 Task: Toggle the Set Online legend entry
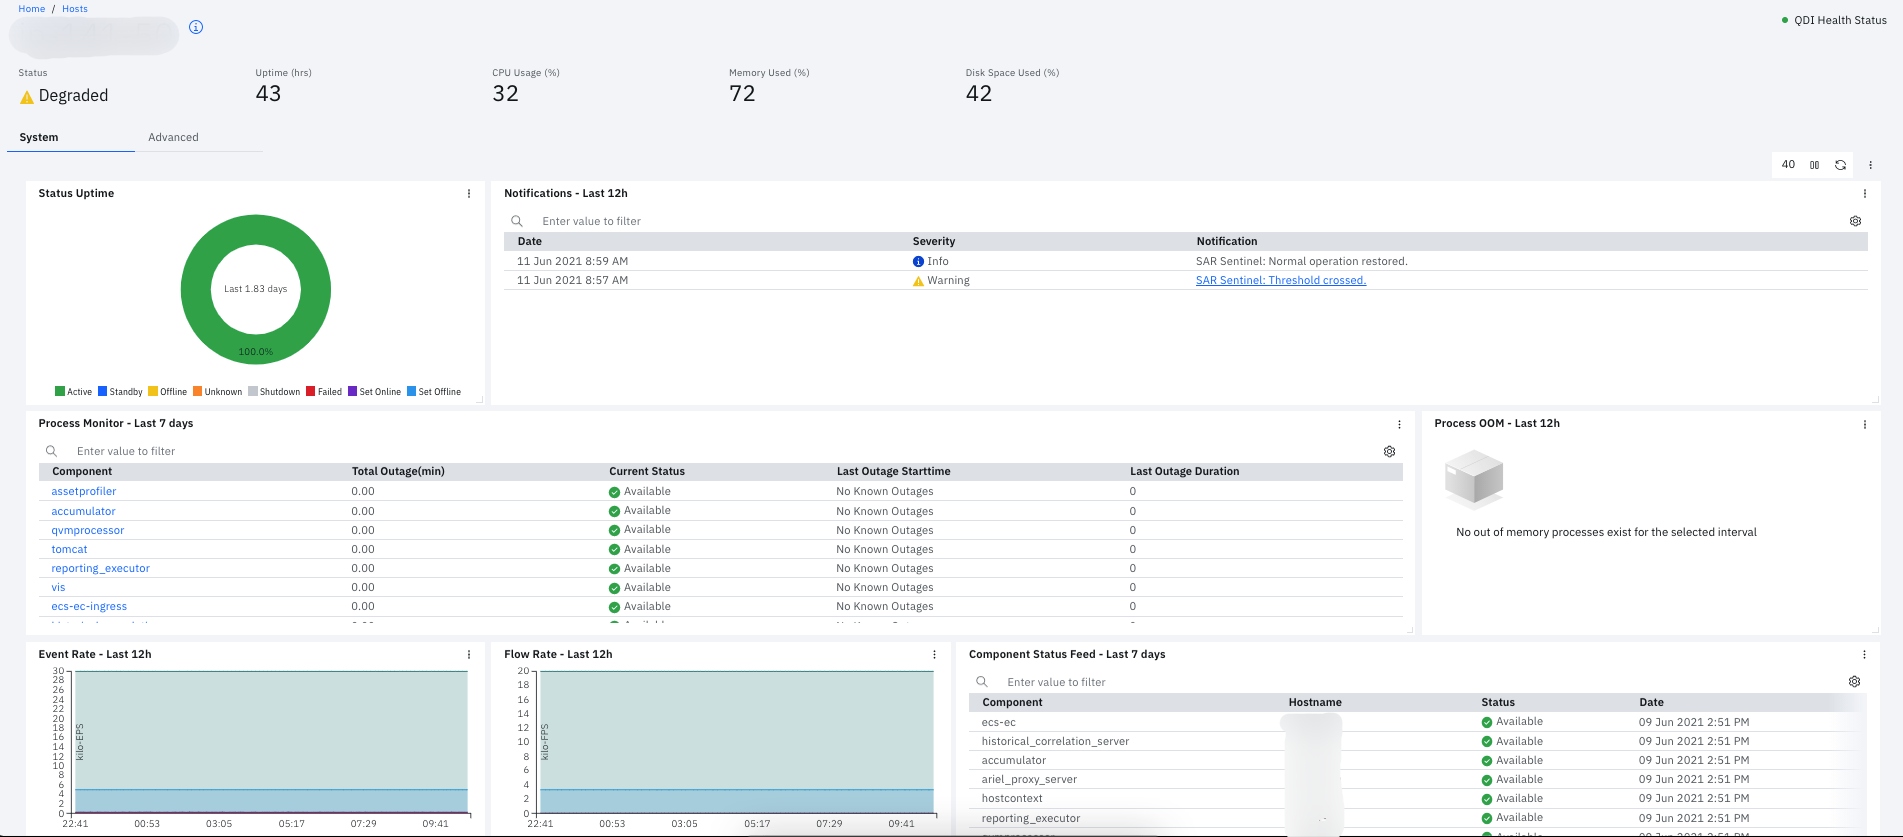tap(374, 392)
